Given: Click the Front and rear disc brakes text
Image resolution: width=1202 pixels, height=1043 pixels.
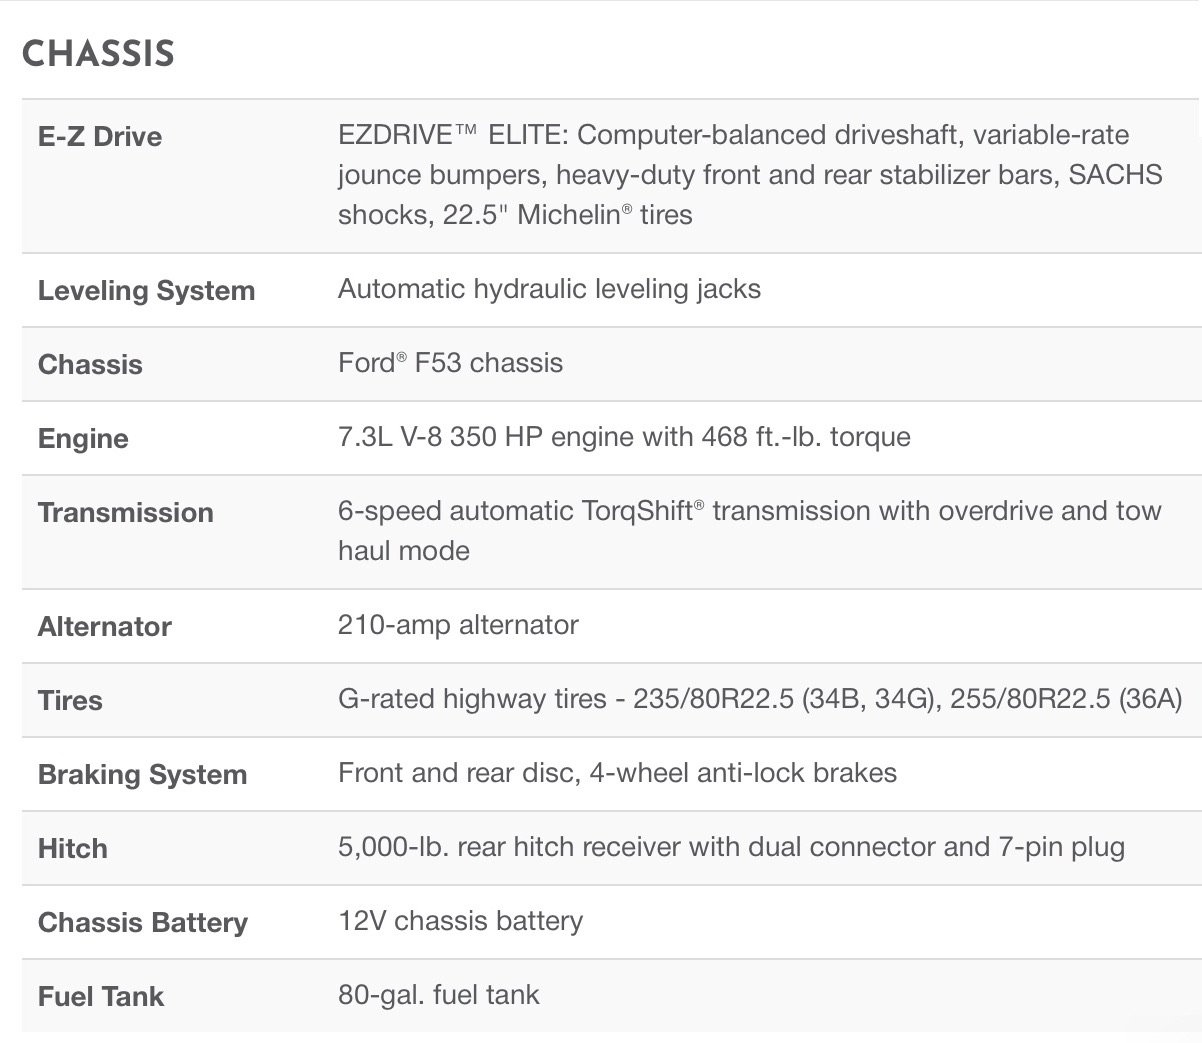Looking at the screenshot, I should [x=617, y=773].
